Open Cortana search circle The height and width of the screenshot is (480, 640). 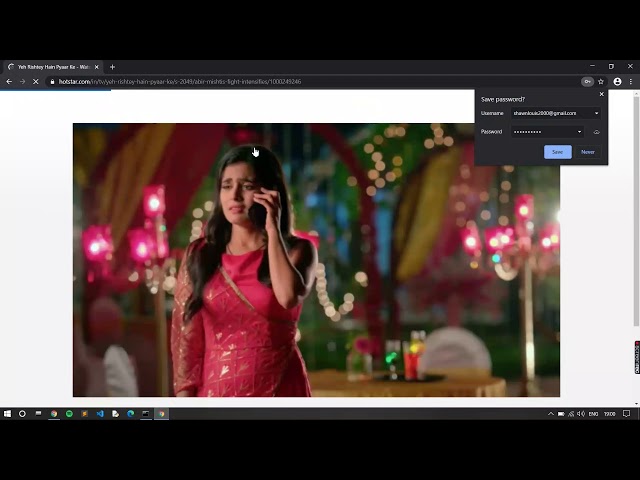22,413
